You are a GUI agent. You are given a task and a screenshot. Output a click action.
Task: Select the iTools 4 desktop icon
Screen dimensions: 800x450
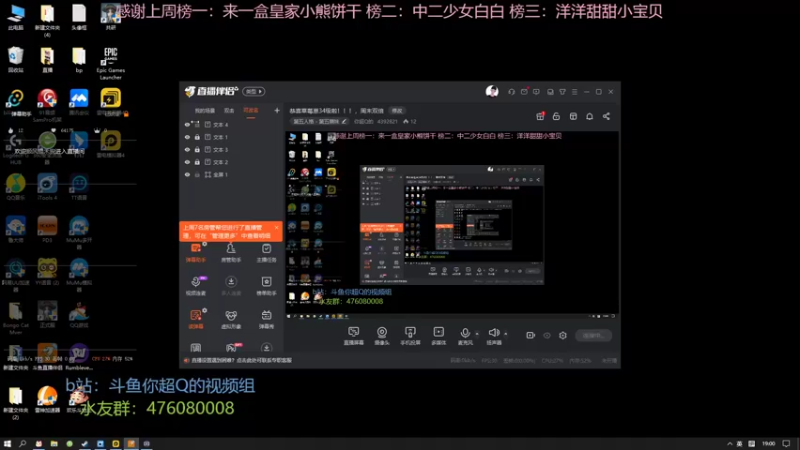click(47, 187)
